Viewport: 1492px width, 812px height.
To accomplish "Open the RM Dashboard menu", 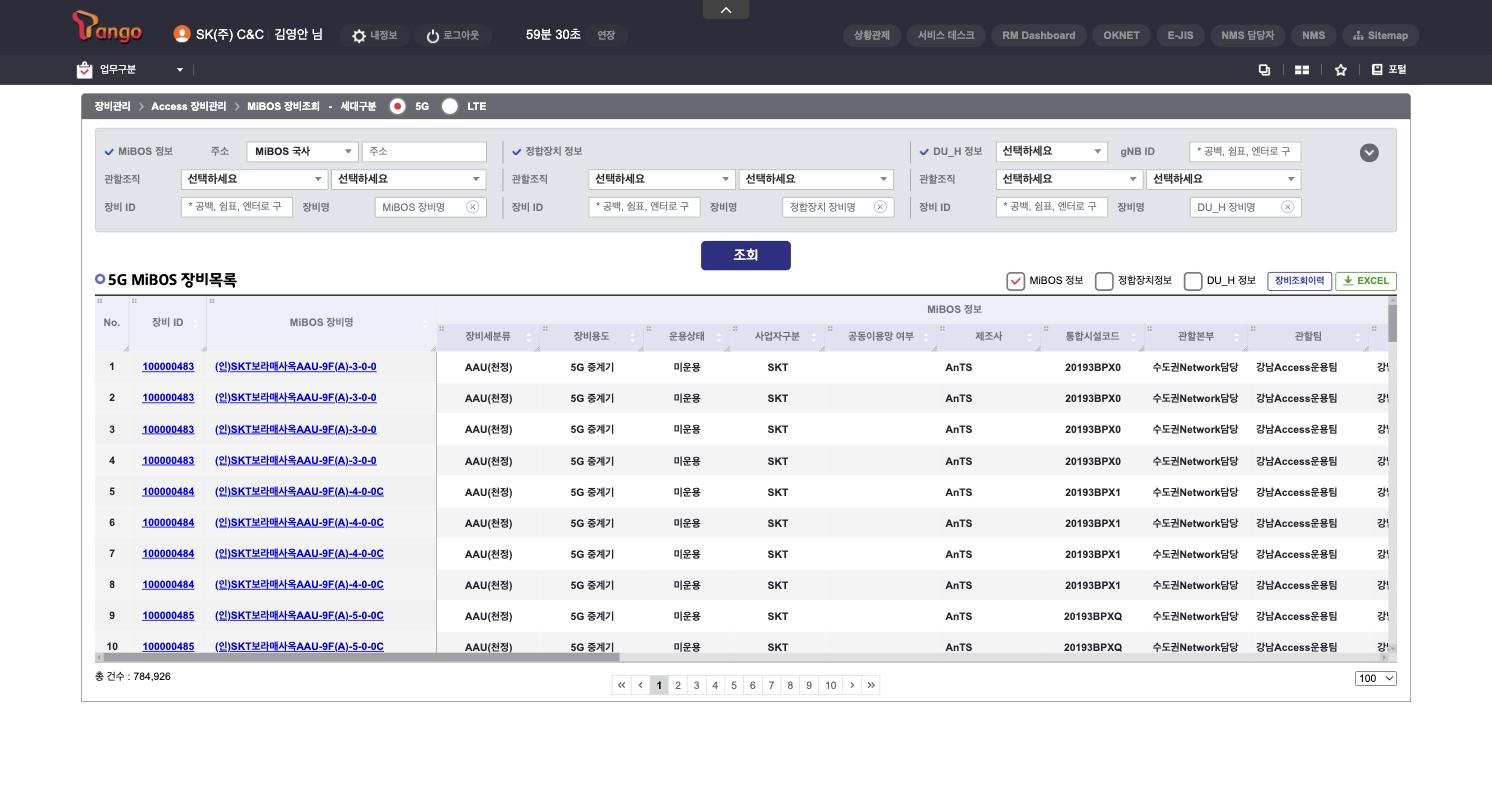I will click(x=1039, y=35).
